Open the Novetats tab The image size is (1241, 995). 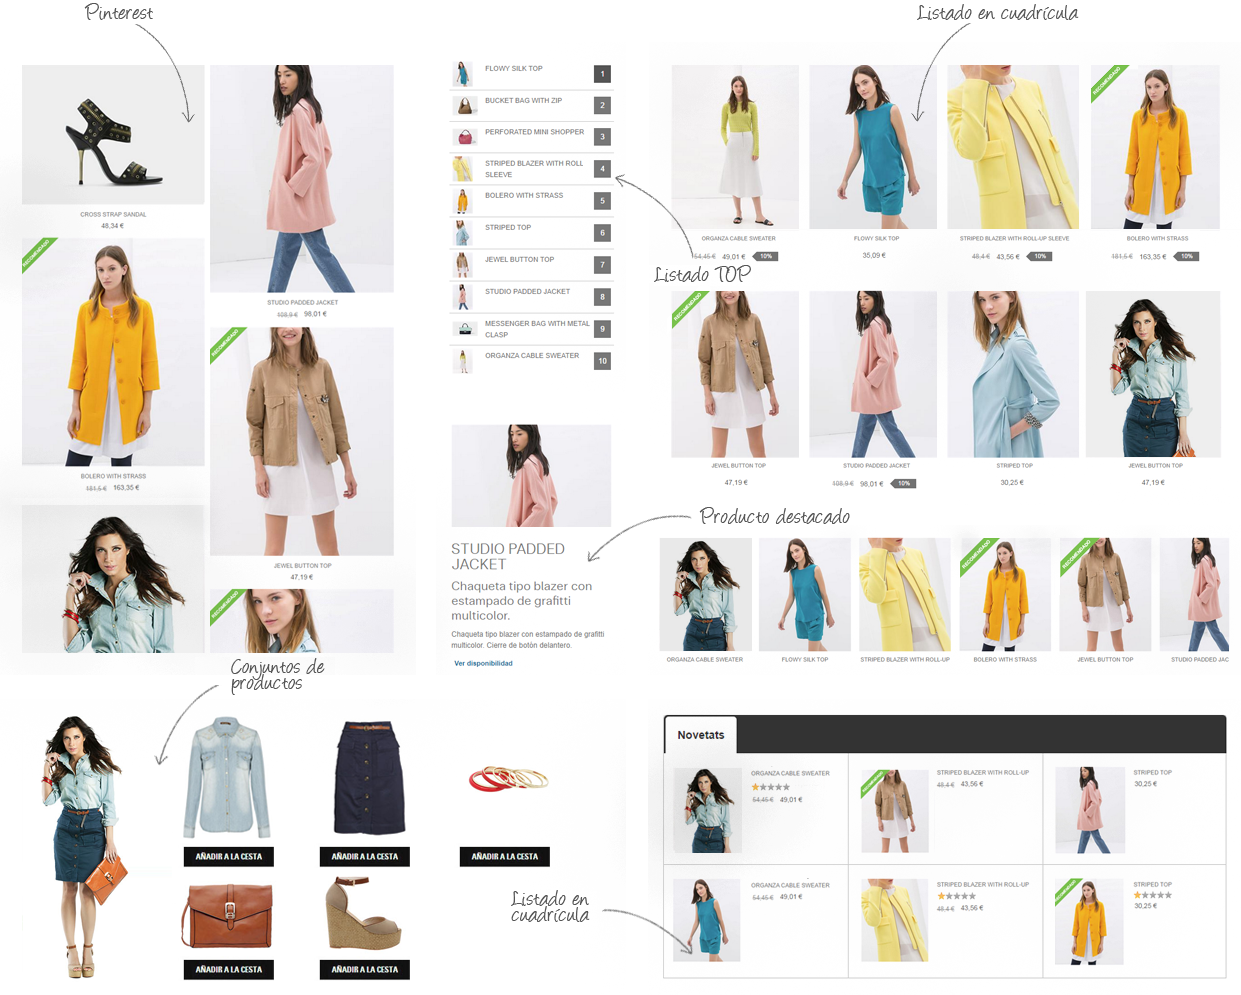point(701,735)
